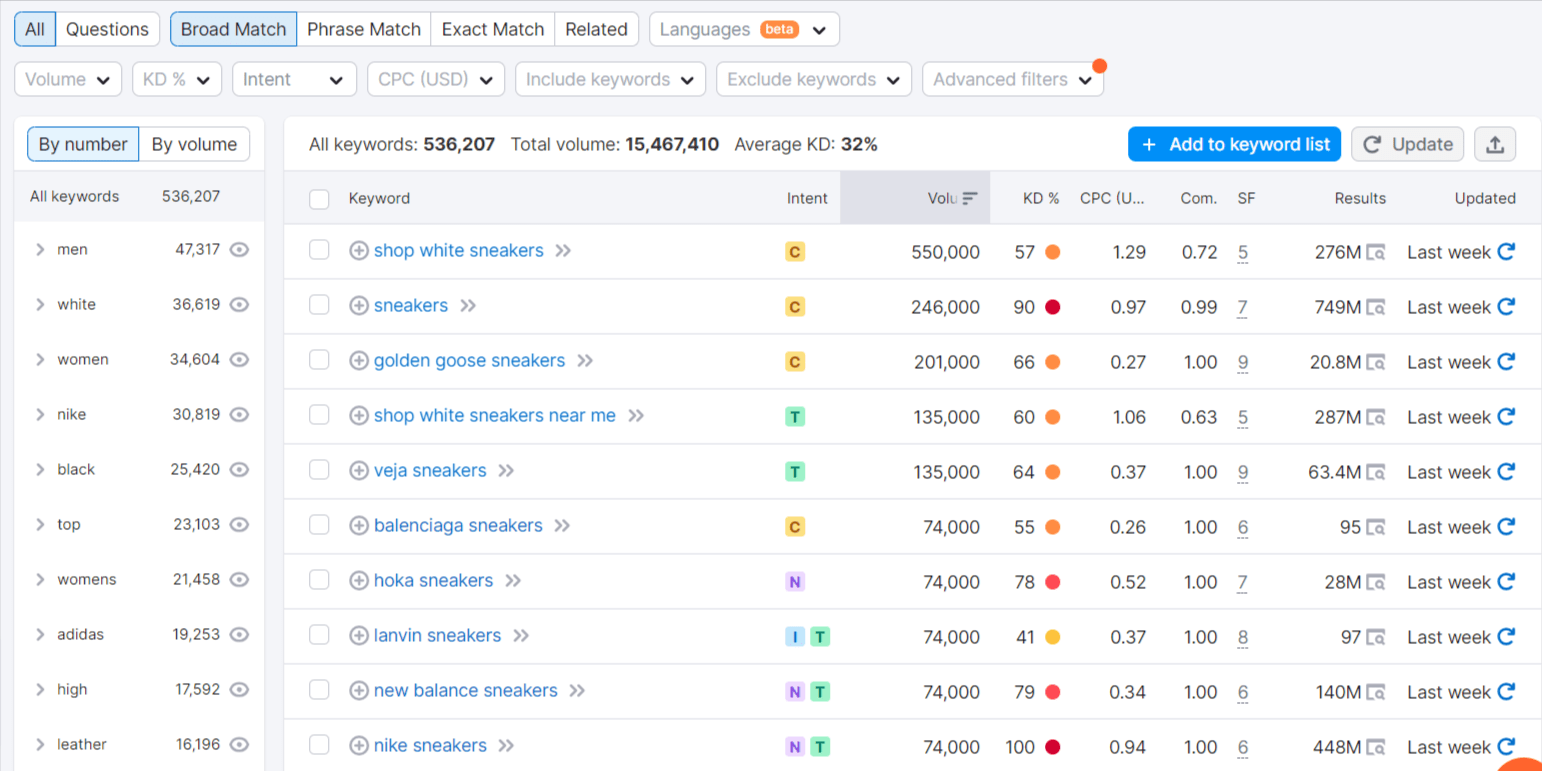Toggle eye icon for 'nike' group
The width and height of the screenshot is (1542, 771).
point(239,414)
